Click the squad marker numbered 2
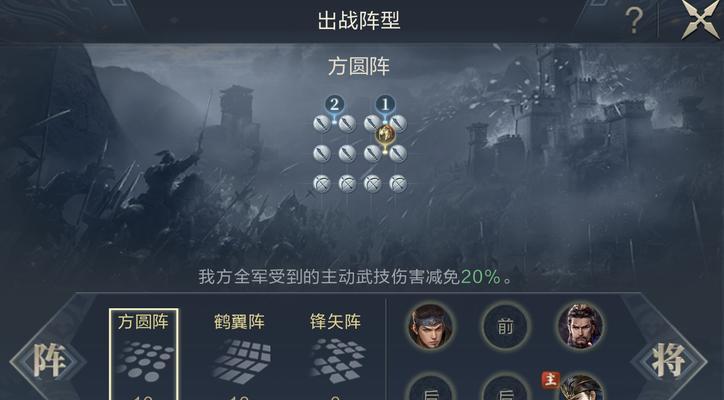This screenshot has height=400, width=724. [335, 104]
